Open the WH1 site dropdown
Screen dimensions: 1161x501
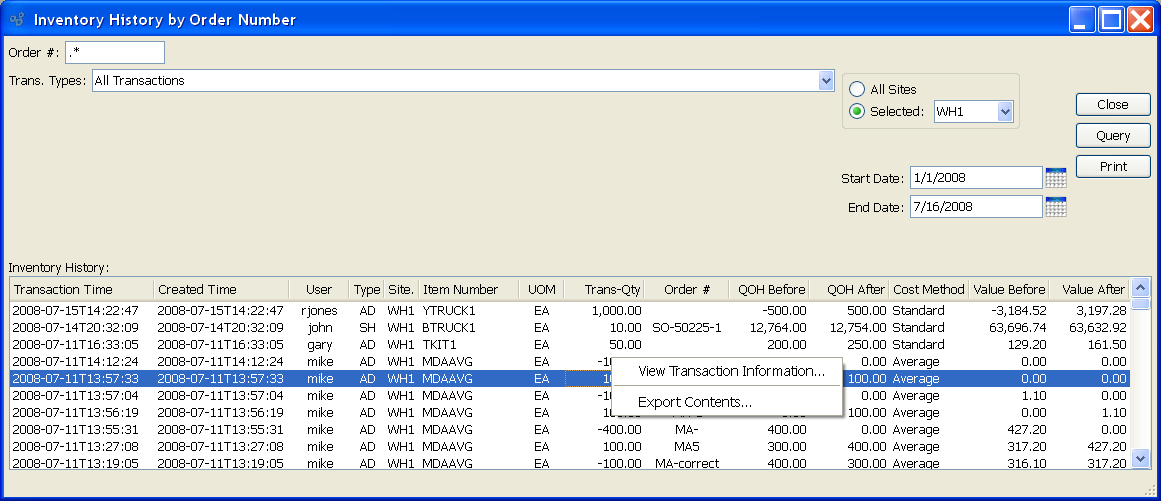(x=1005, y=112)
